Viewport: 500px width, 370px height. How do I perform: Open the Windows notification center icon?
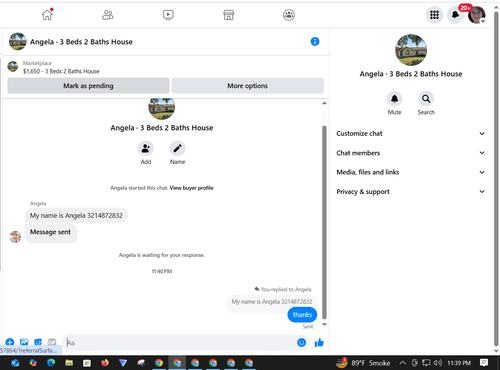click(x=484, y=363)
